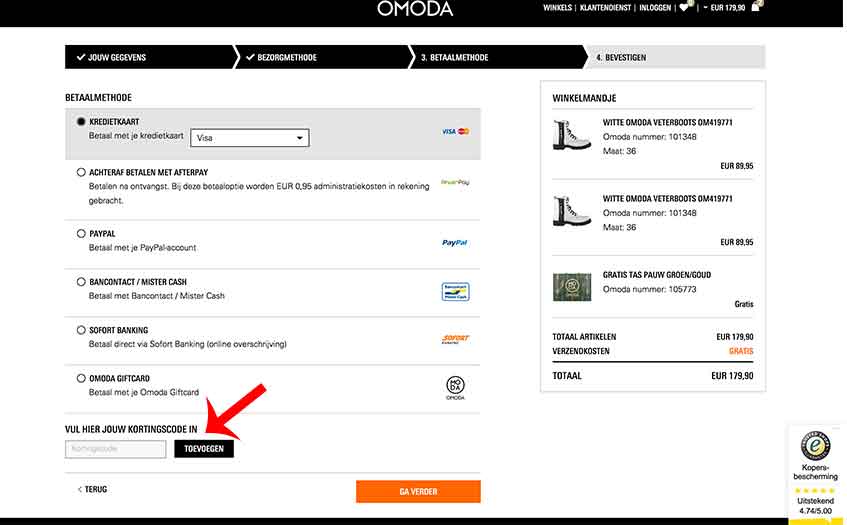This screenshot has width=847, height=525.
Task: Select Achteraf betalen met AfterPay option
Action: [81, 172]
